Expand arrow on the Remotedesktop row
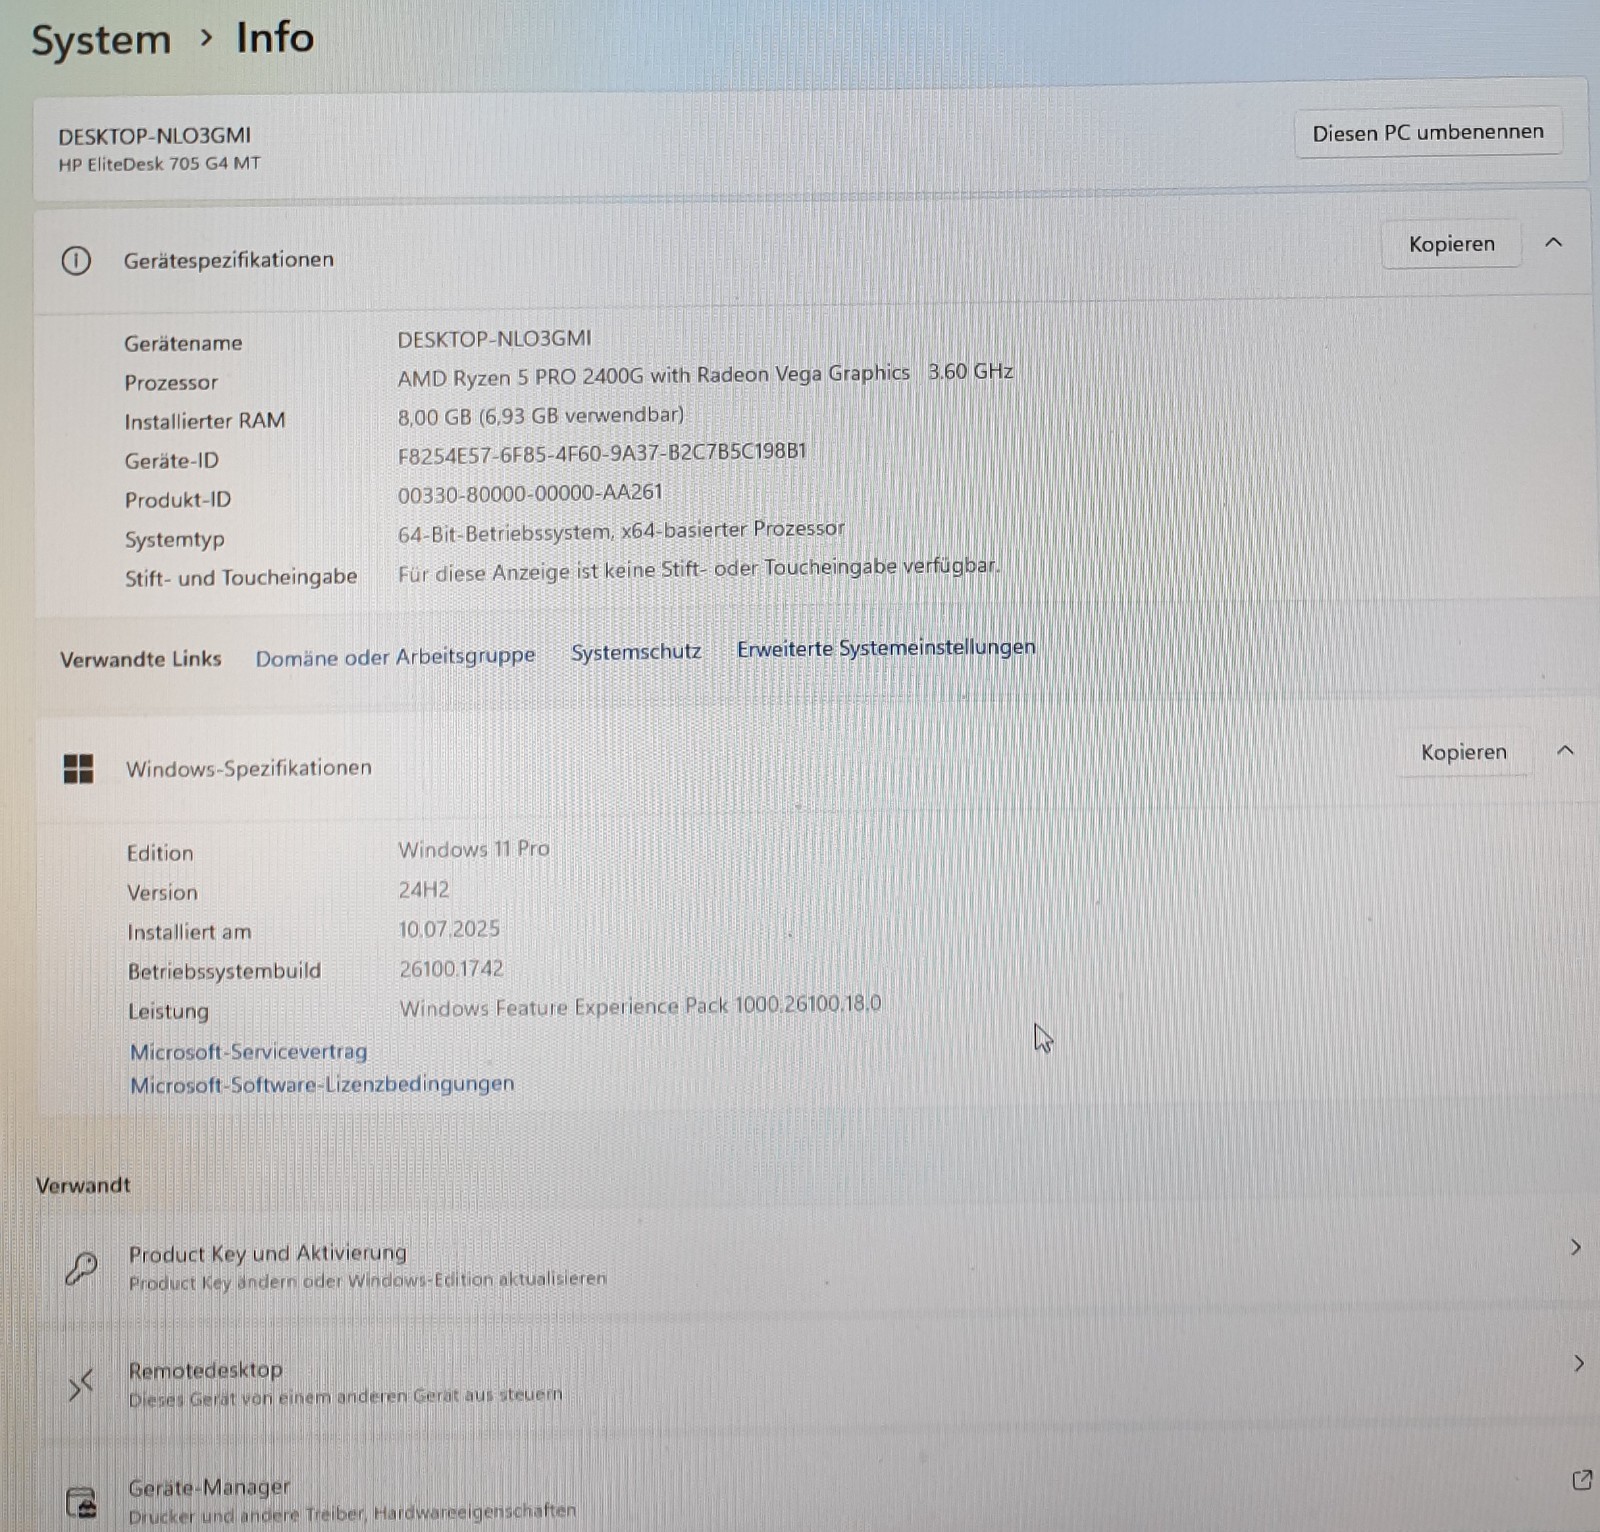 click(x=1578, y=1363)
